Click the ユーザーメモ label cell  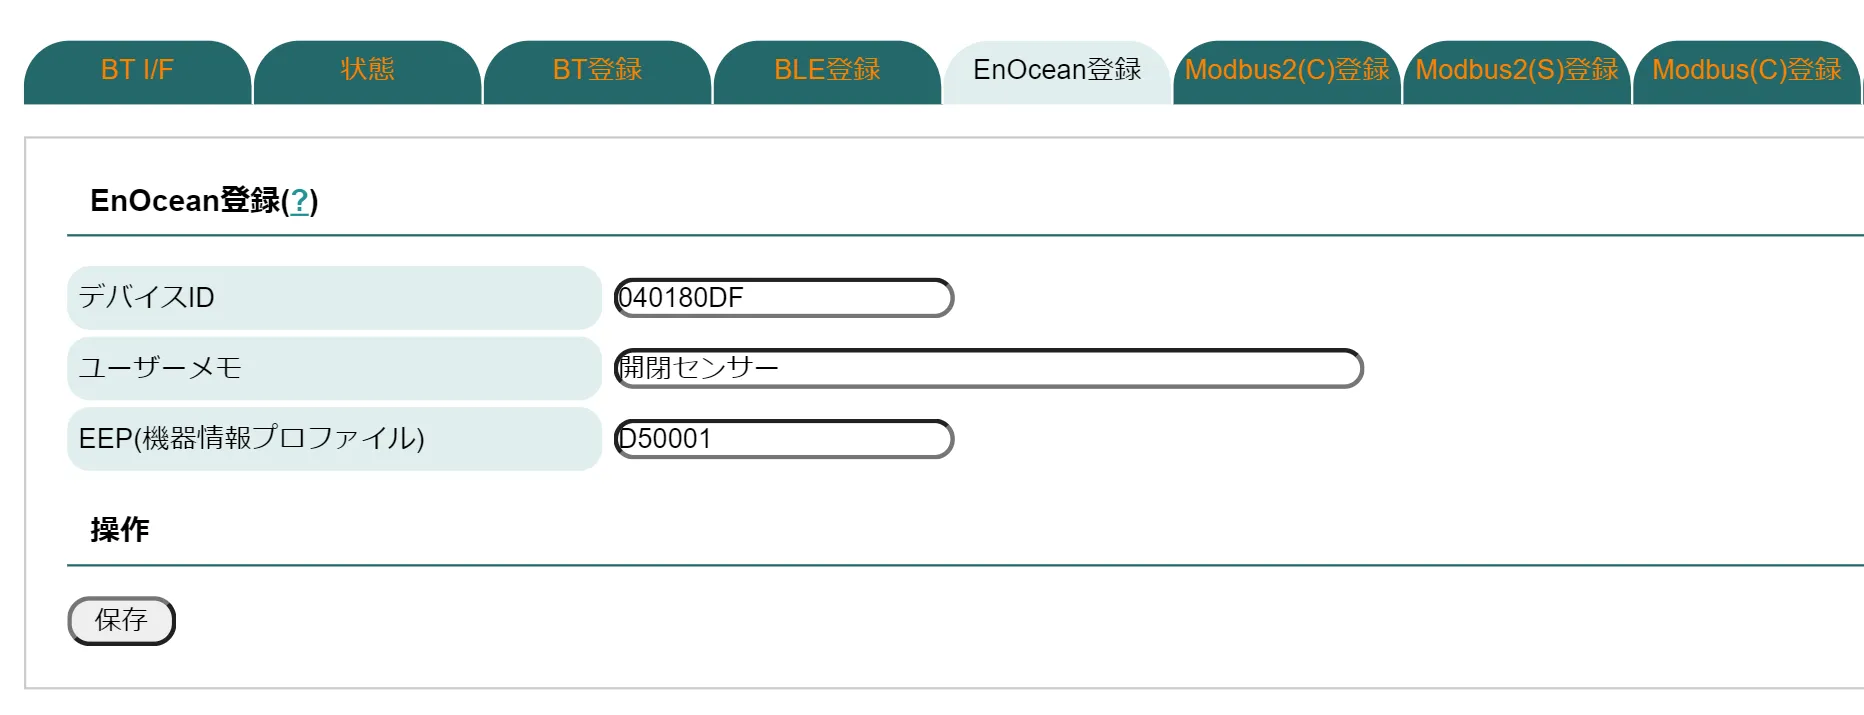click(x=334, y=368)
